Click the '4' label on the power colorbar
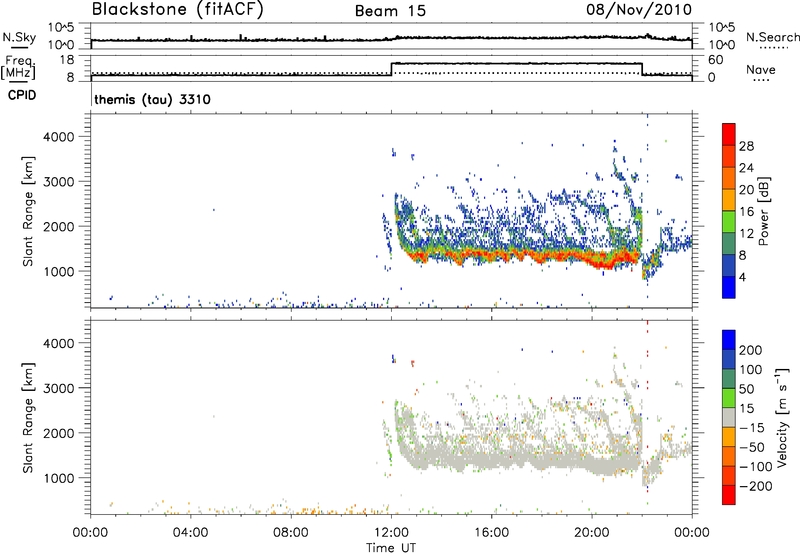Screen dimensions: 800x554 [x=743, y=277]
